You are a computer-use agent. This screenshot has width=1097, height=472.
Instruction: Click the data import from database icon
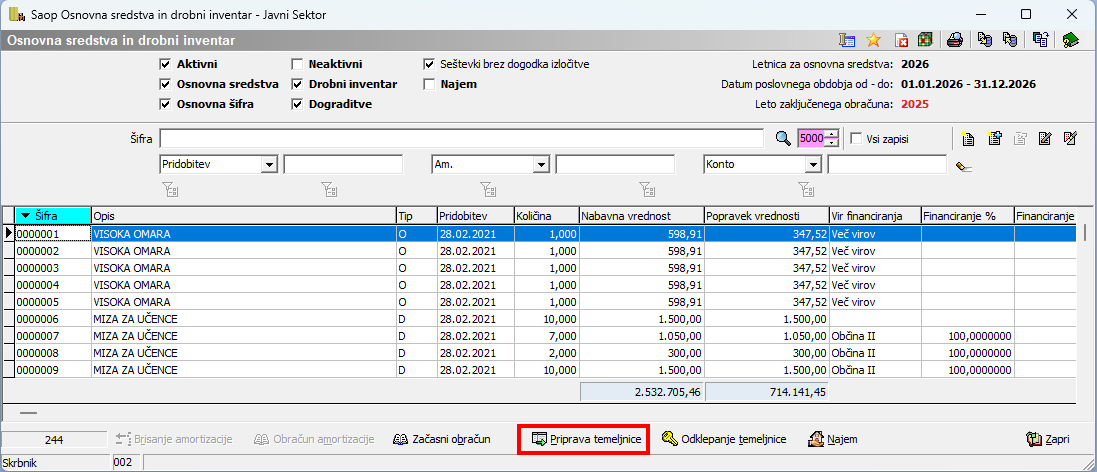pyautogui.click(x=1009, y=40)
